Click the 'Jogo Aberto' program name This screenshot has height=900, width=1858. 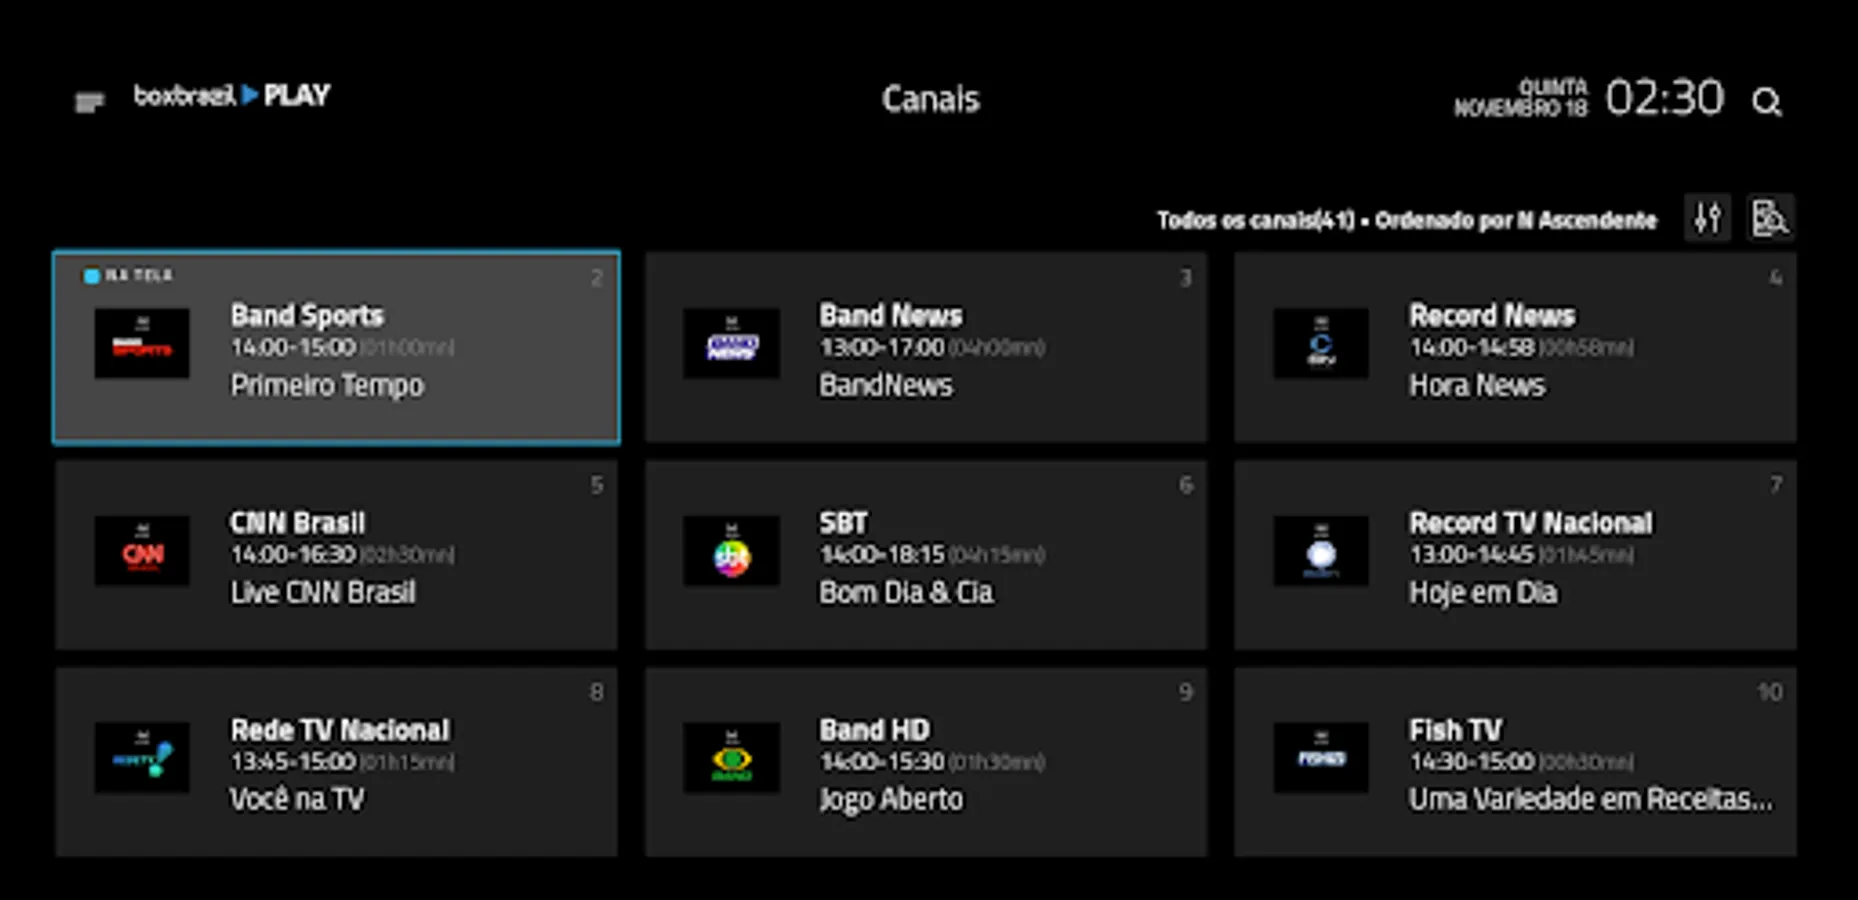pos(891,800)
